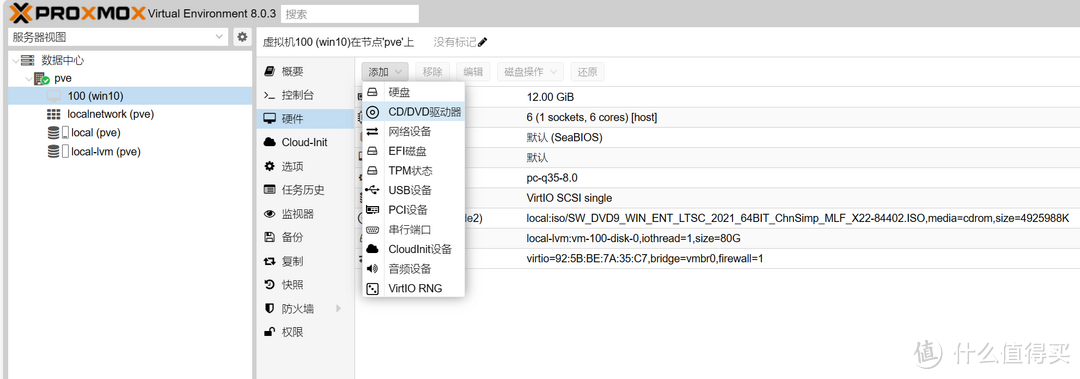Viewport: 1080px width, 379px height.
Task: Select the 默认 (SeaBIOS) row
Action: tap(717, 137)
